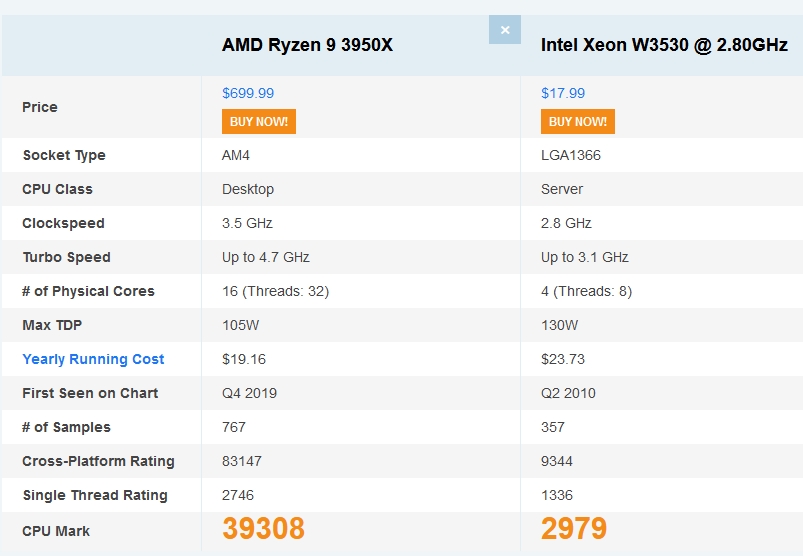Click the 105W TDP value
The image size is (803, 556).
[241, 325]
